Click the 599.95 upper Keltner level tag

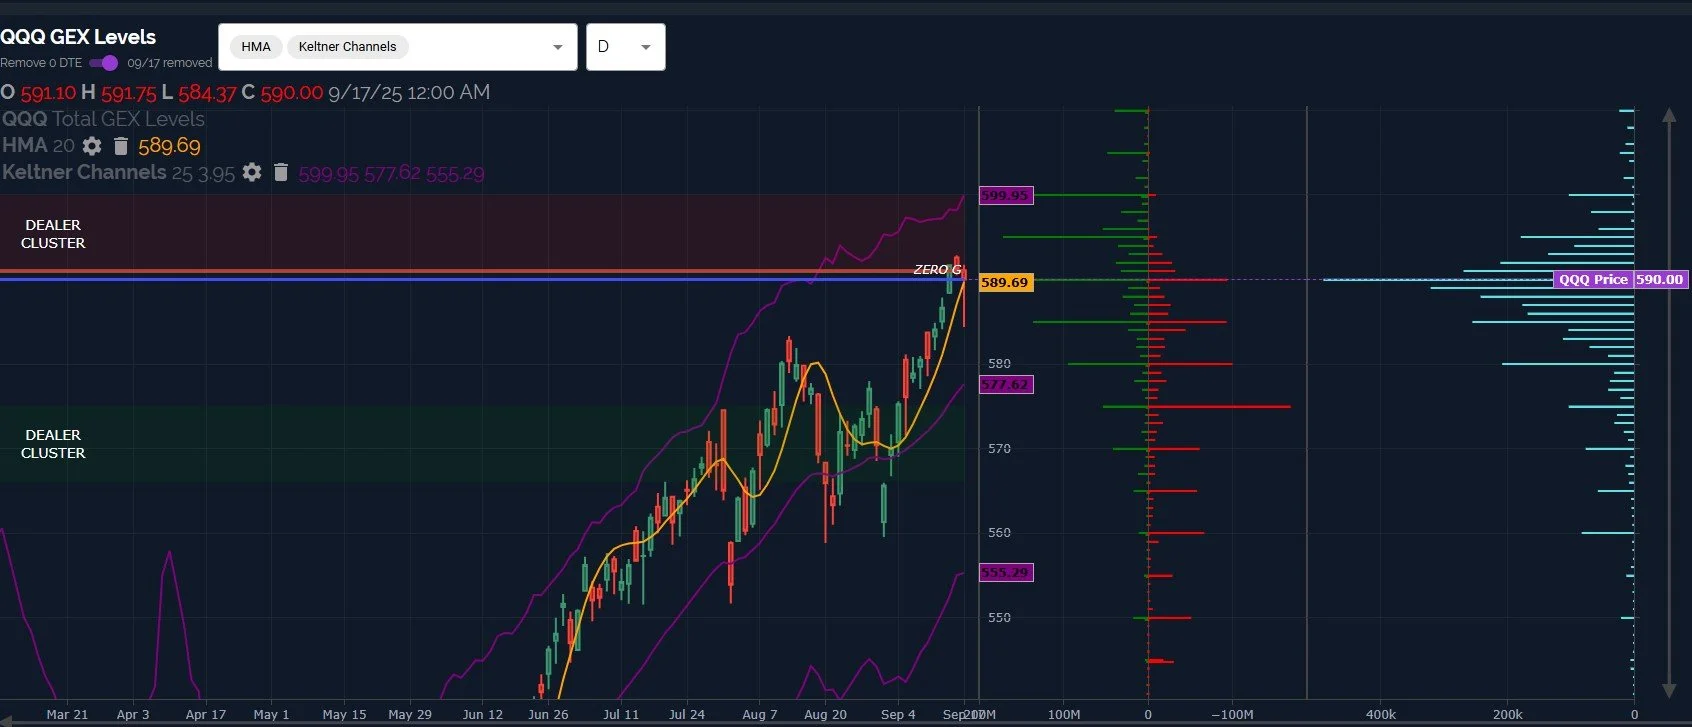pos(1005,195)
